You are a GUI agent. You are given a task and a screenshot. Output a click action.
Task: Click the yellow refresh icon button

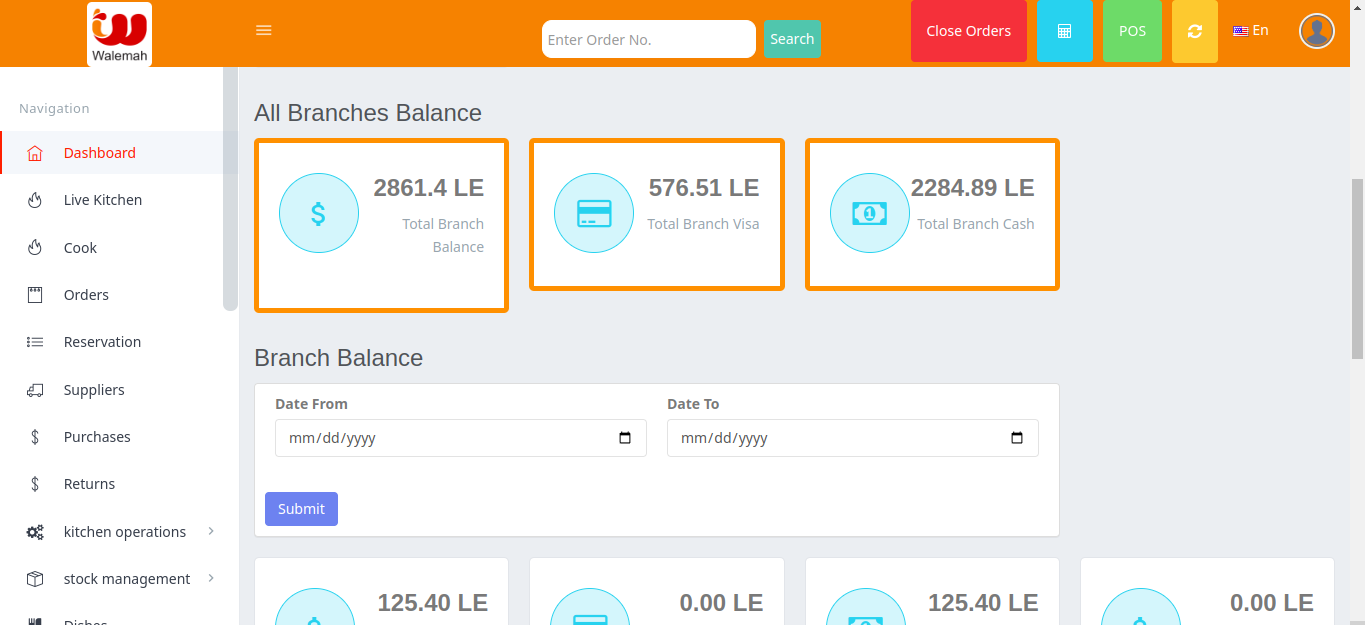(1195, 31)
